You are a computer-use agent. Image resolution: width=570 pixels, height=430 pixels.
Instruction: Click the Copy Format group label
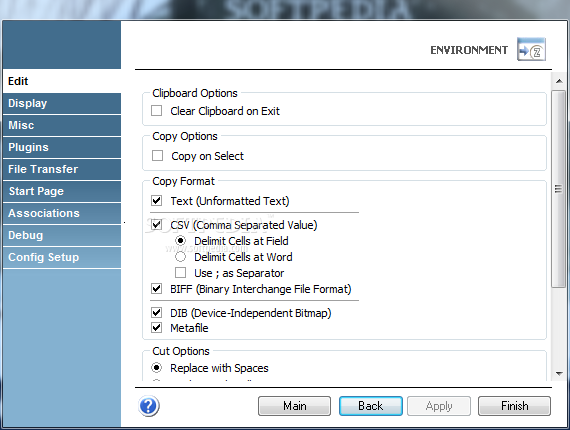[x=184, y=181]
